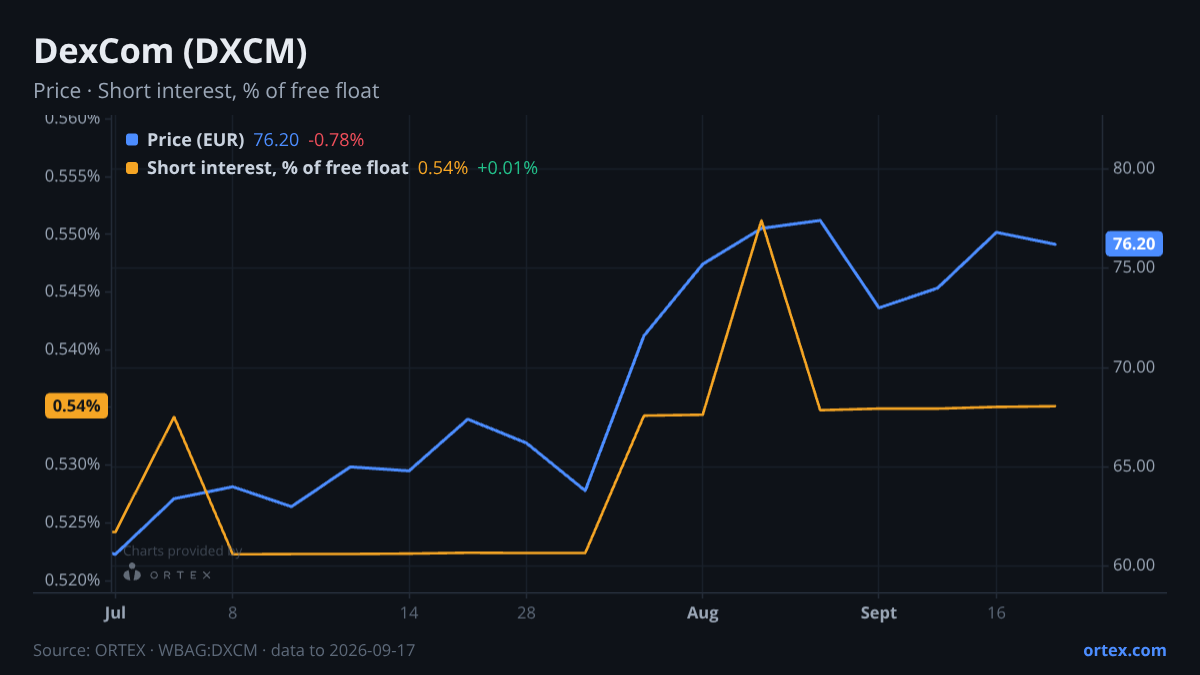Click the blue Price legend color swatch
The width and height of the screenshot is (1200, 675).
coord(132,140)
